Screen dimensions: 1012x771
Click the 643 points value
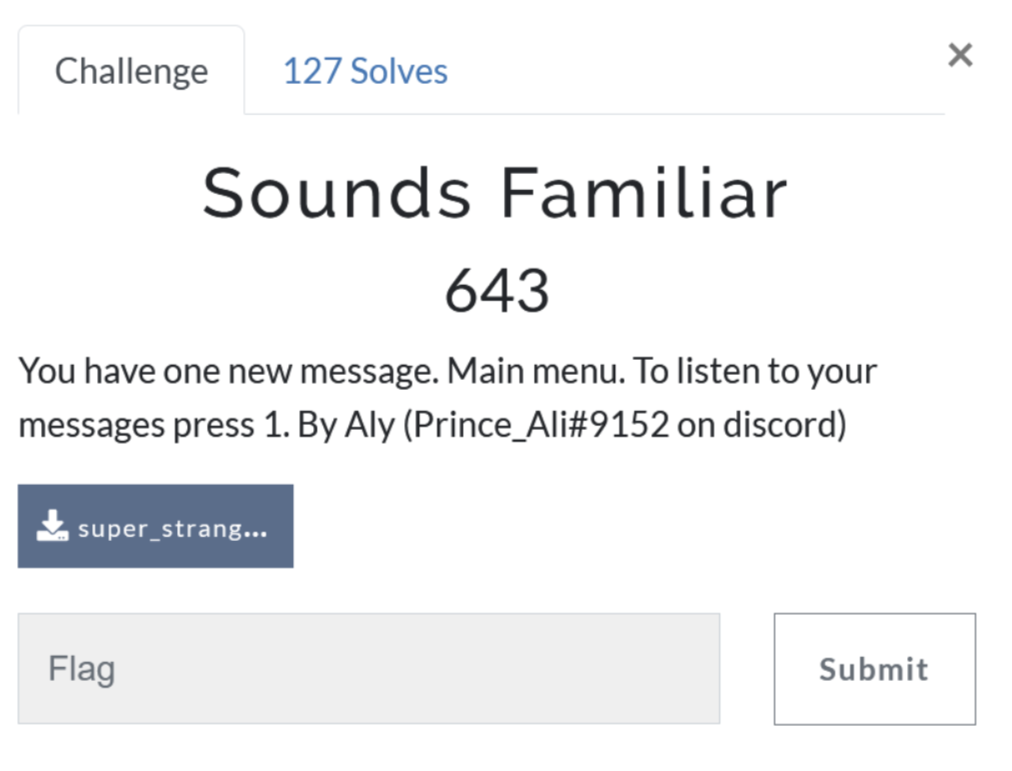coord(497,289)
